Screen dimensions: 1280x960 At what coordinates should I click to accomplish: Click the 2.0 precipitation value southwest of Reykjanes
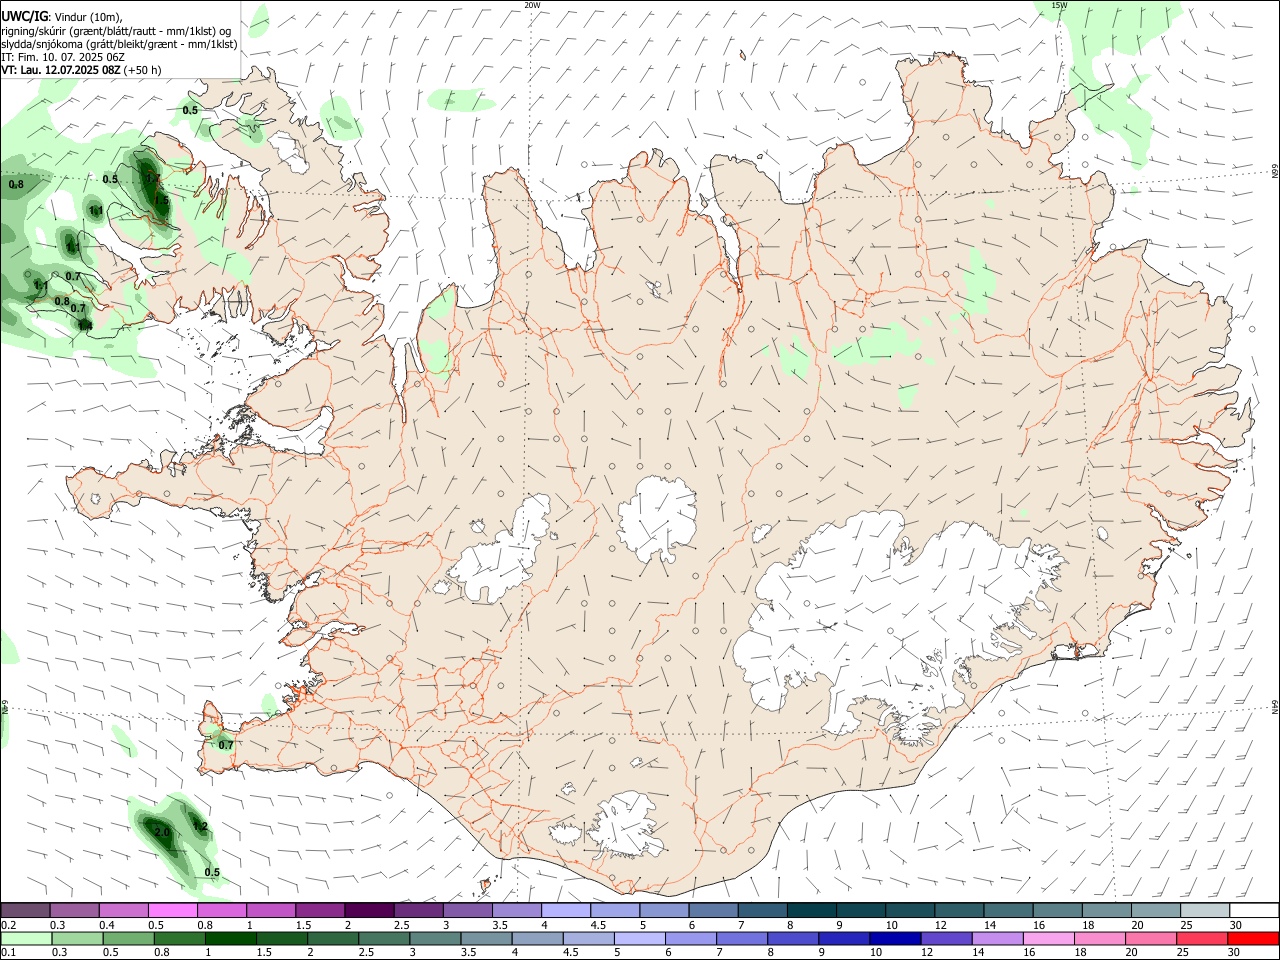point(162,832)
